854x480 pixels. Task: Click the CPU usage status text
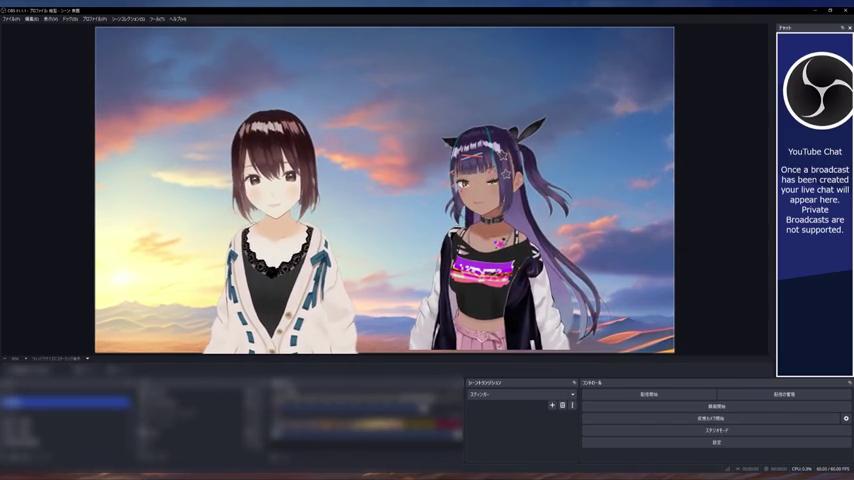(x=802, y=469)
